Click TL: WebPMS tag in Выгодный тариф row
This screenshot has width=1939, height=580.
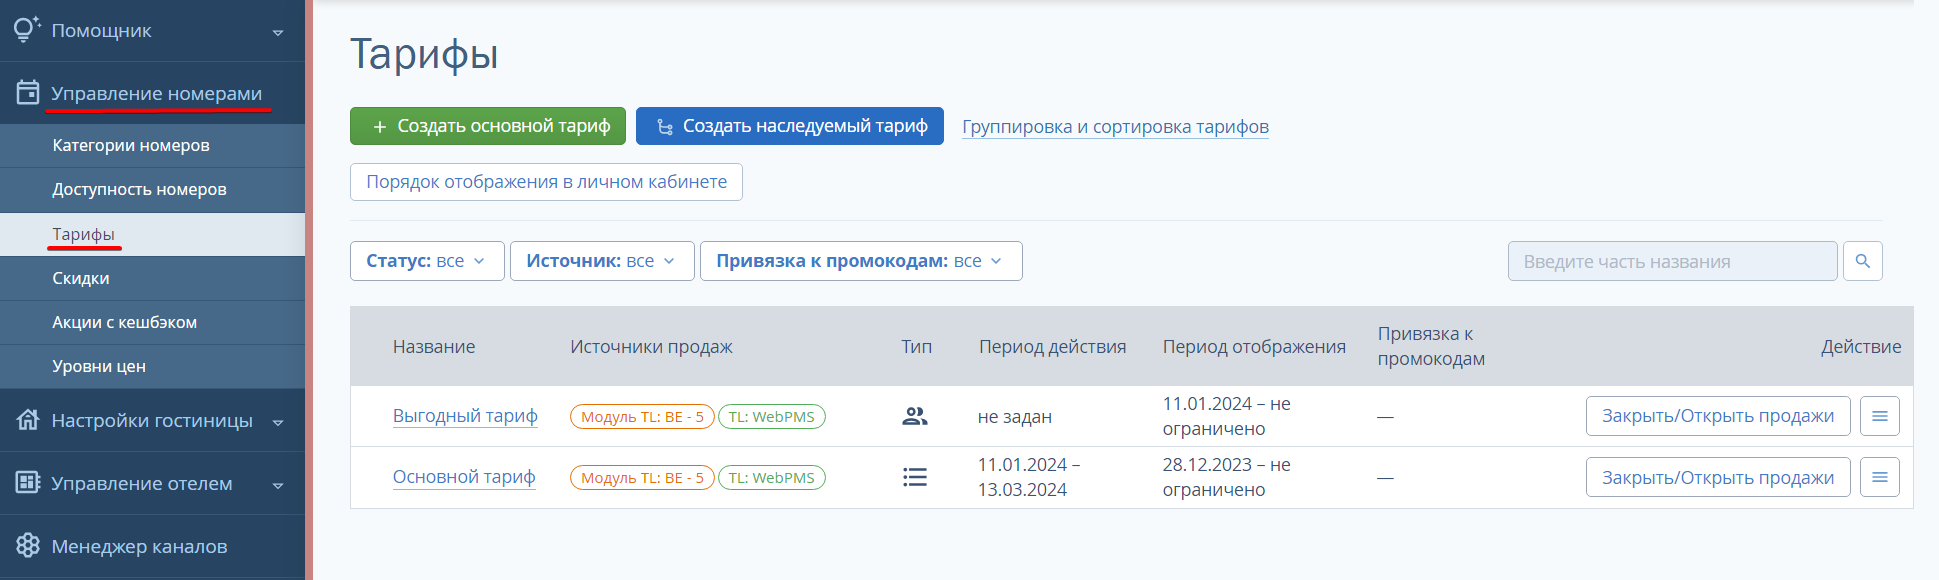[x=771, y=417]
